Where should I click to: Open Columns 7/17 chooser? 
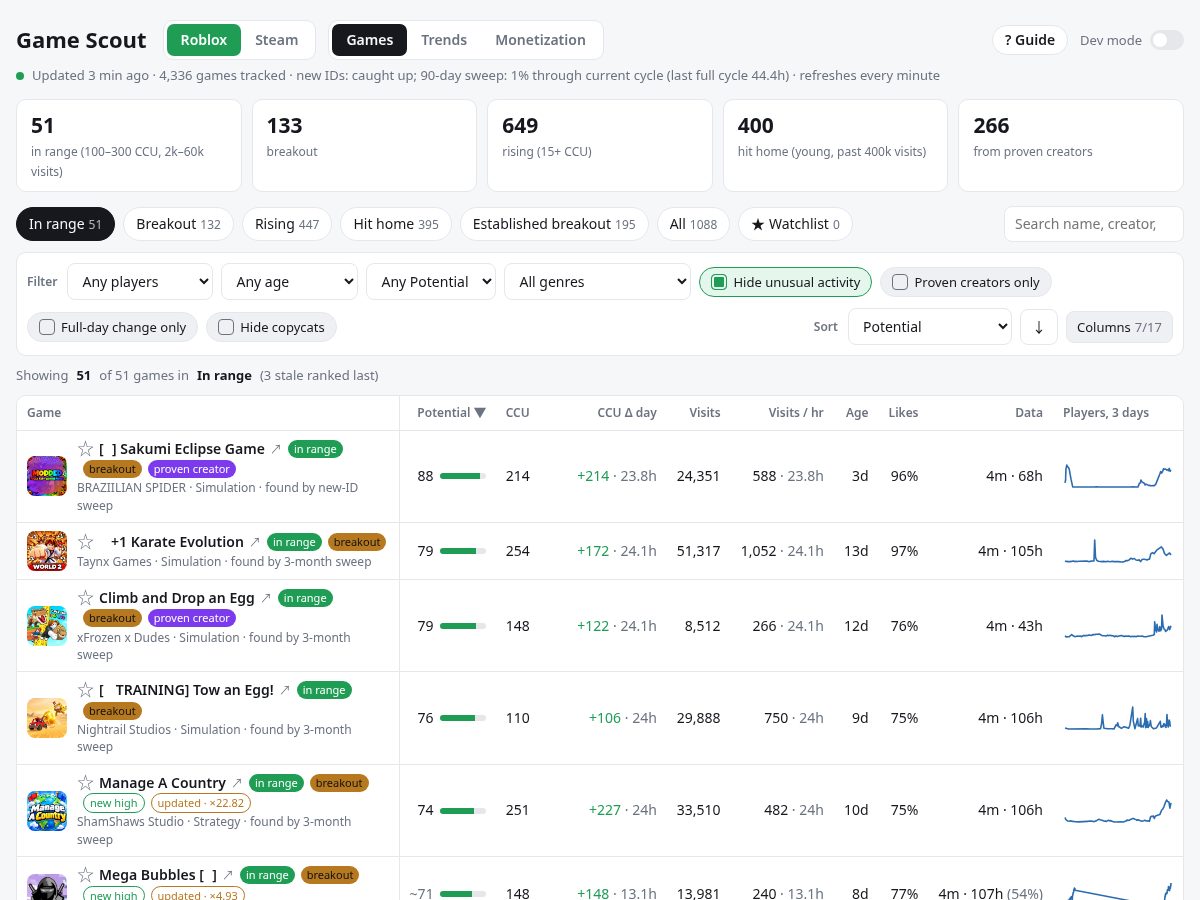tap(1119, 327)
